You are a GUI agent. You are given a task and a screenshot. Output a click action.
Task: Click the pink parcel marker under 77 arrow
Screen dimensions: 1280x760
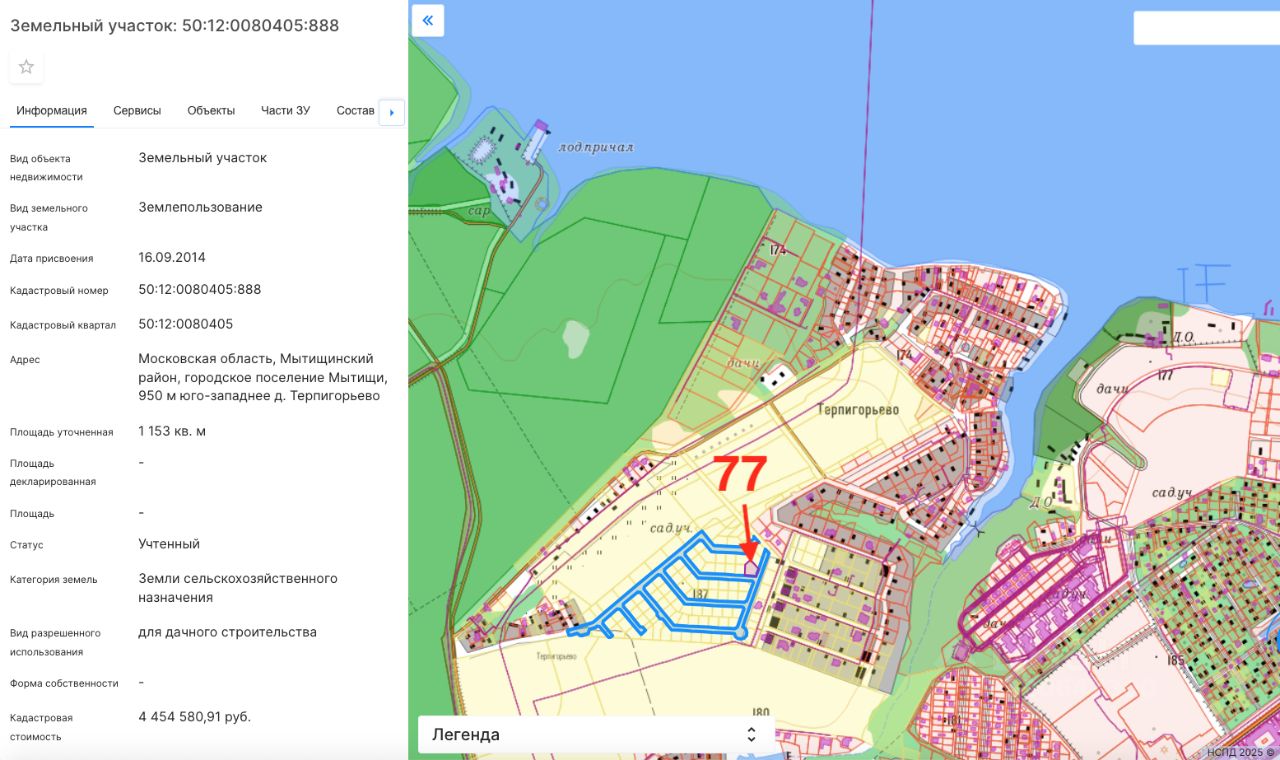point(751,567)
